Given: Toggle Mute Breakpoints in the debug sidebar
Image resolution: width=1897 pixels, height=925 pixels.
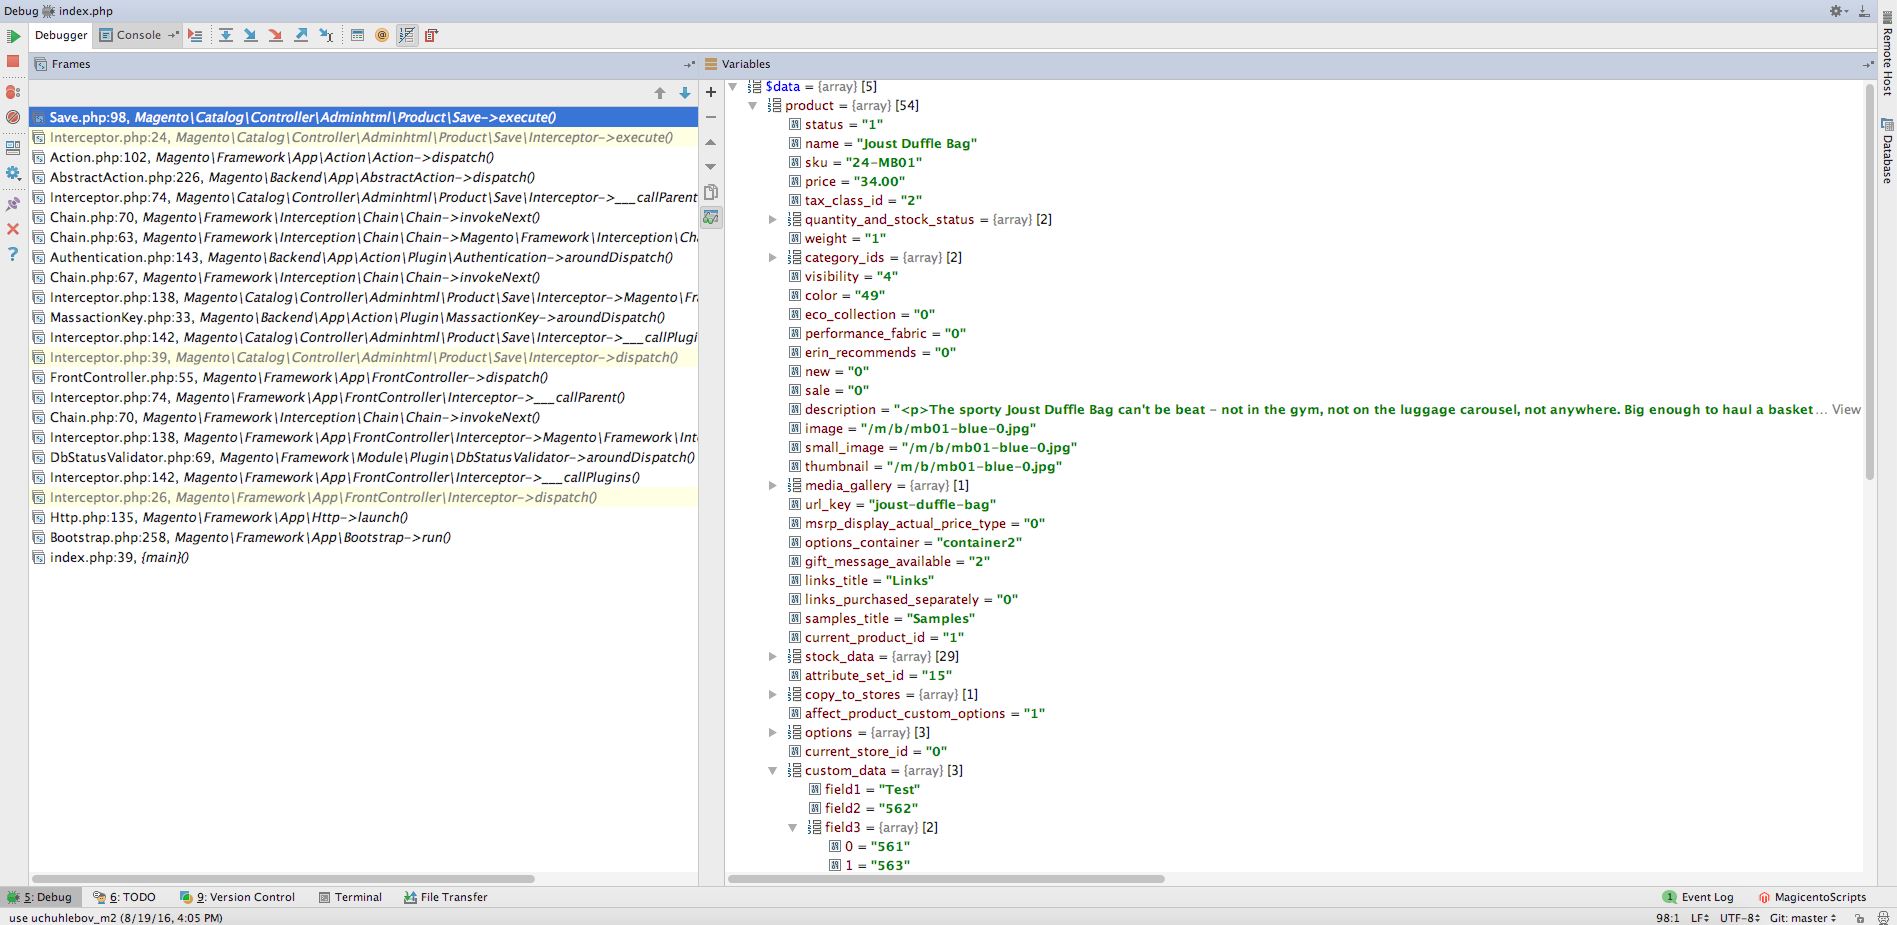Looking at the screenshot, I should [13, 117].
